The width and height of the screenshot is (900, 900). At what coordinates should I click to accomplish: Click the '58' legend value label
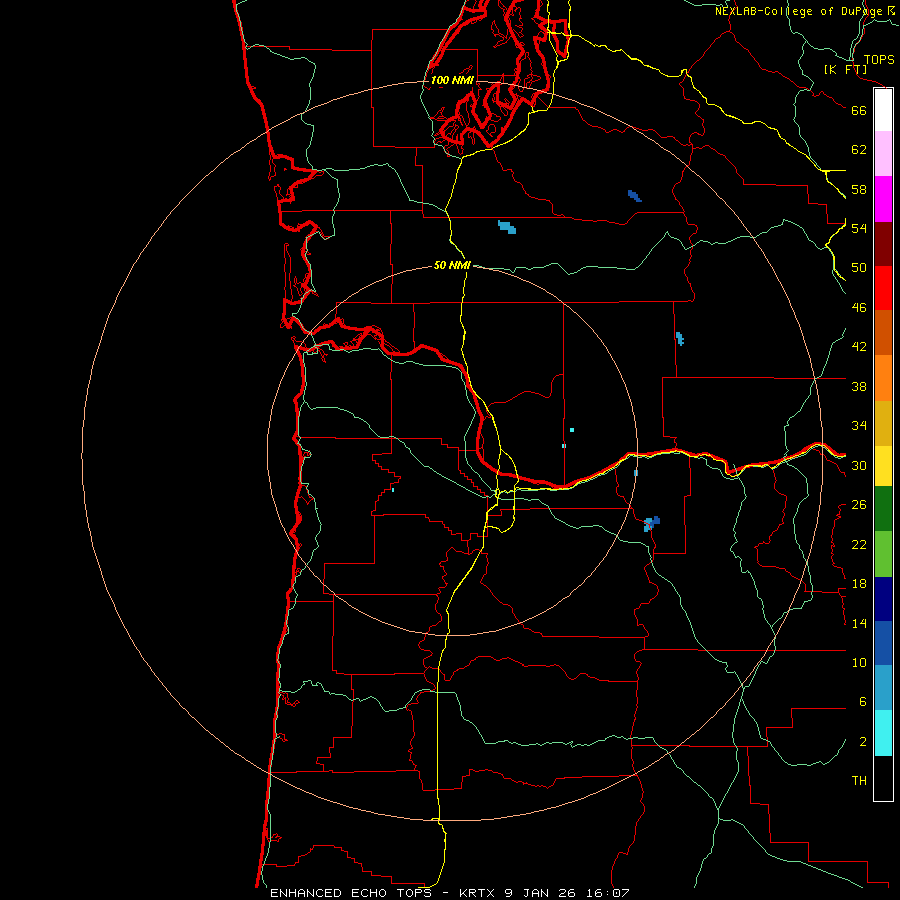(859, 189)
